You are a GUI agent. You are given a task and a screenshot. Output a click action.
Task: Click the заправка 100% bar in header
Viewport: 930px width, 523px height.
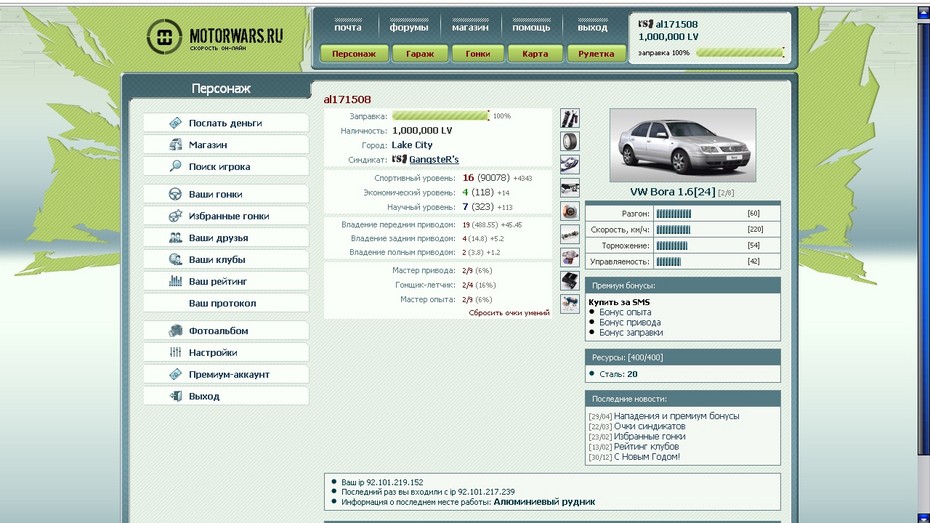tap(740, 53)
